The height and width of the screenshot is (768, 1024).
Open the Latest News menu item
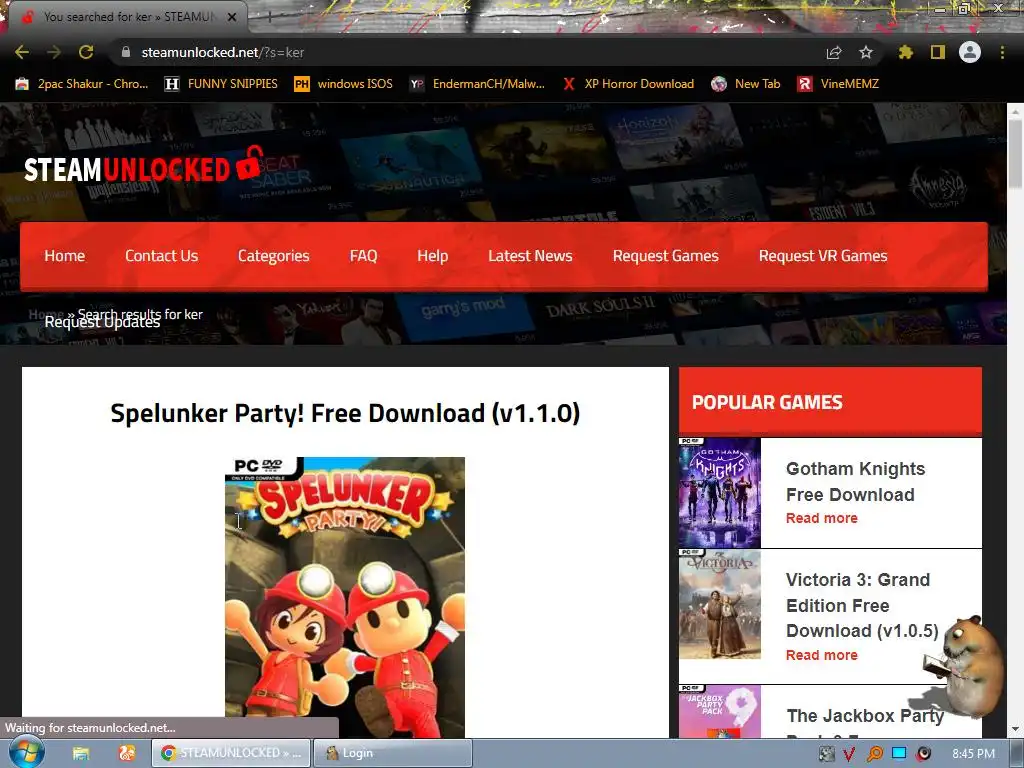coord(530,256)
